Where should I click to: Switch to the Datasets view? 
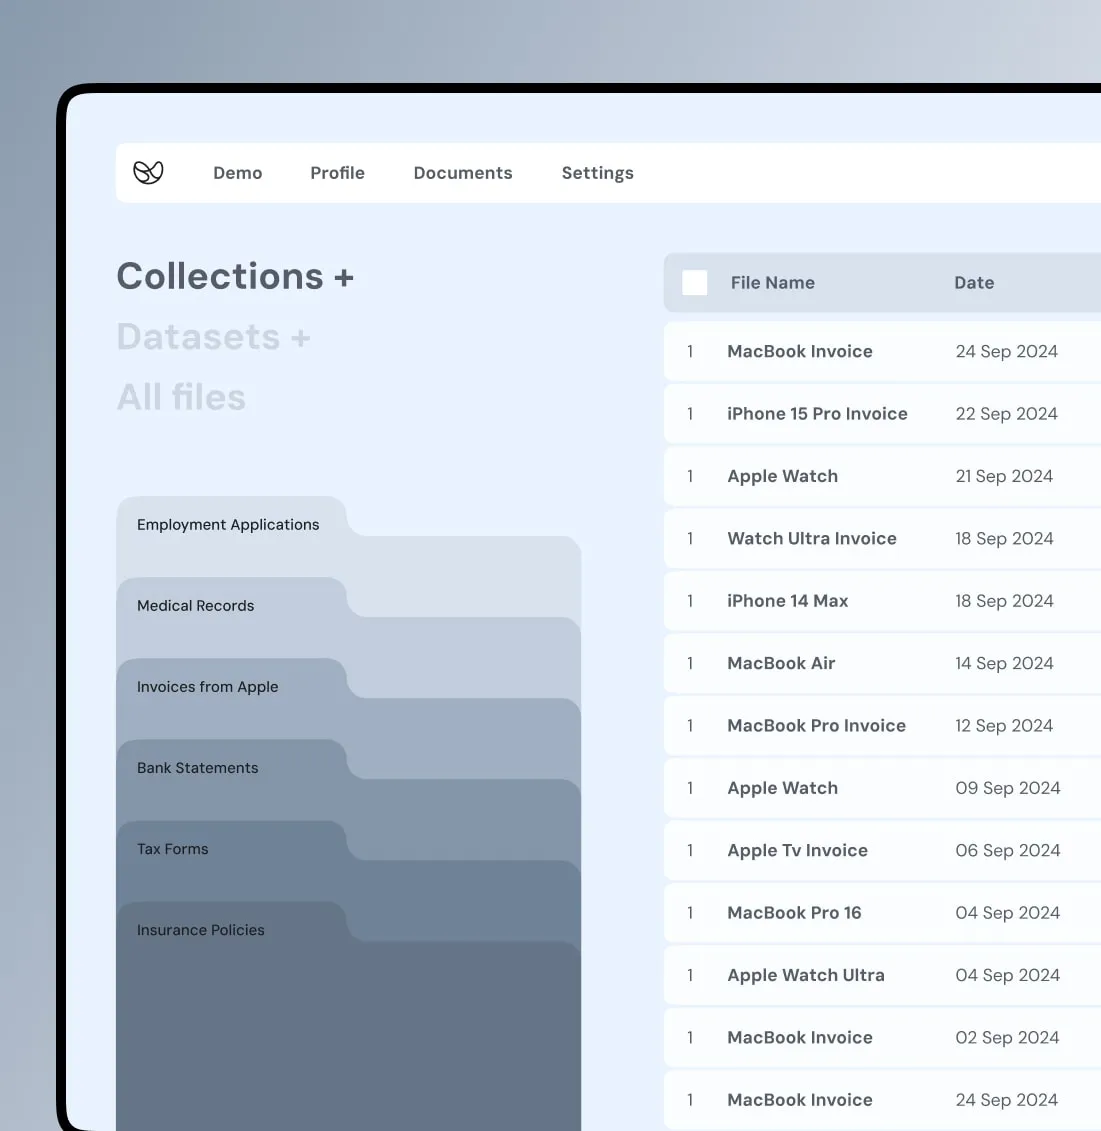pos(198,337)
